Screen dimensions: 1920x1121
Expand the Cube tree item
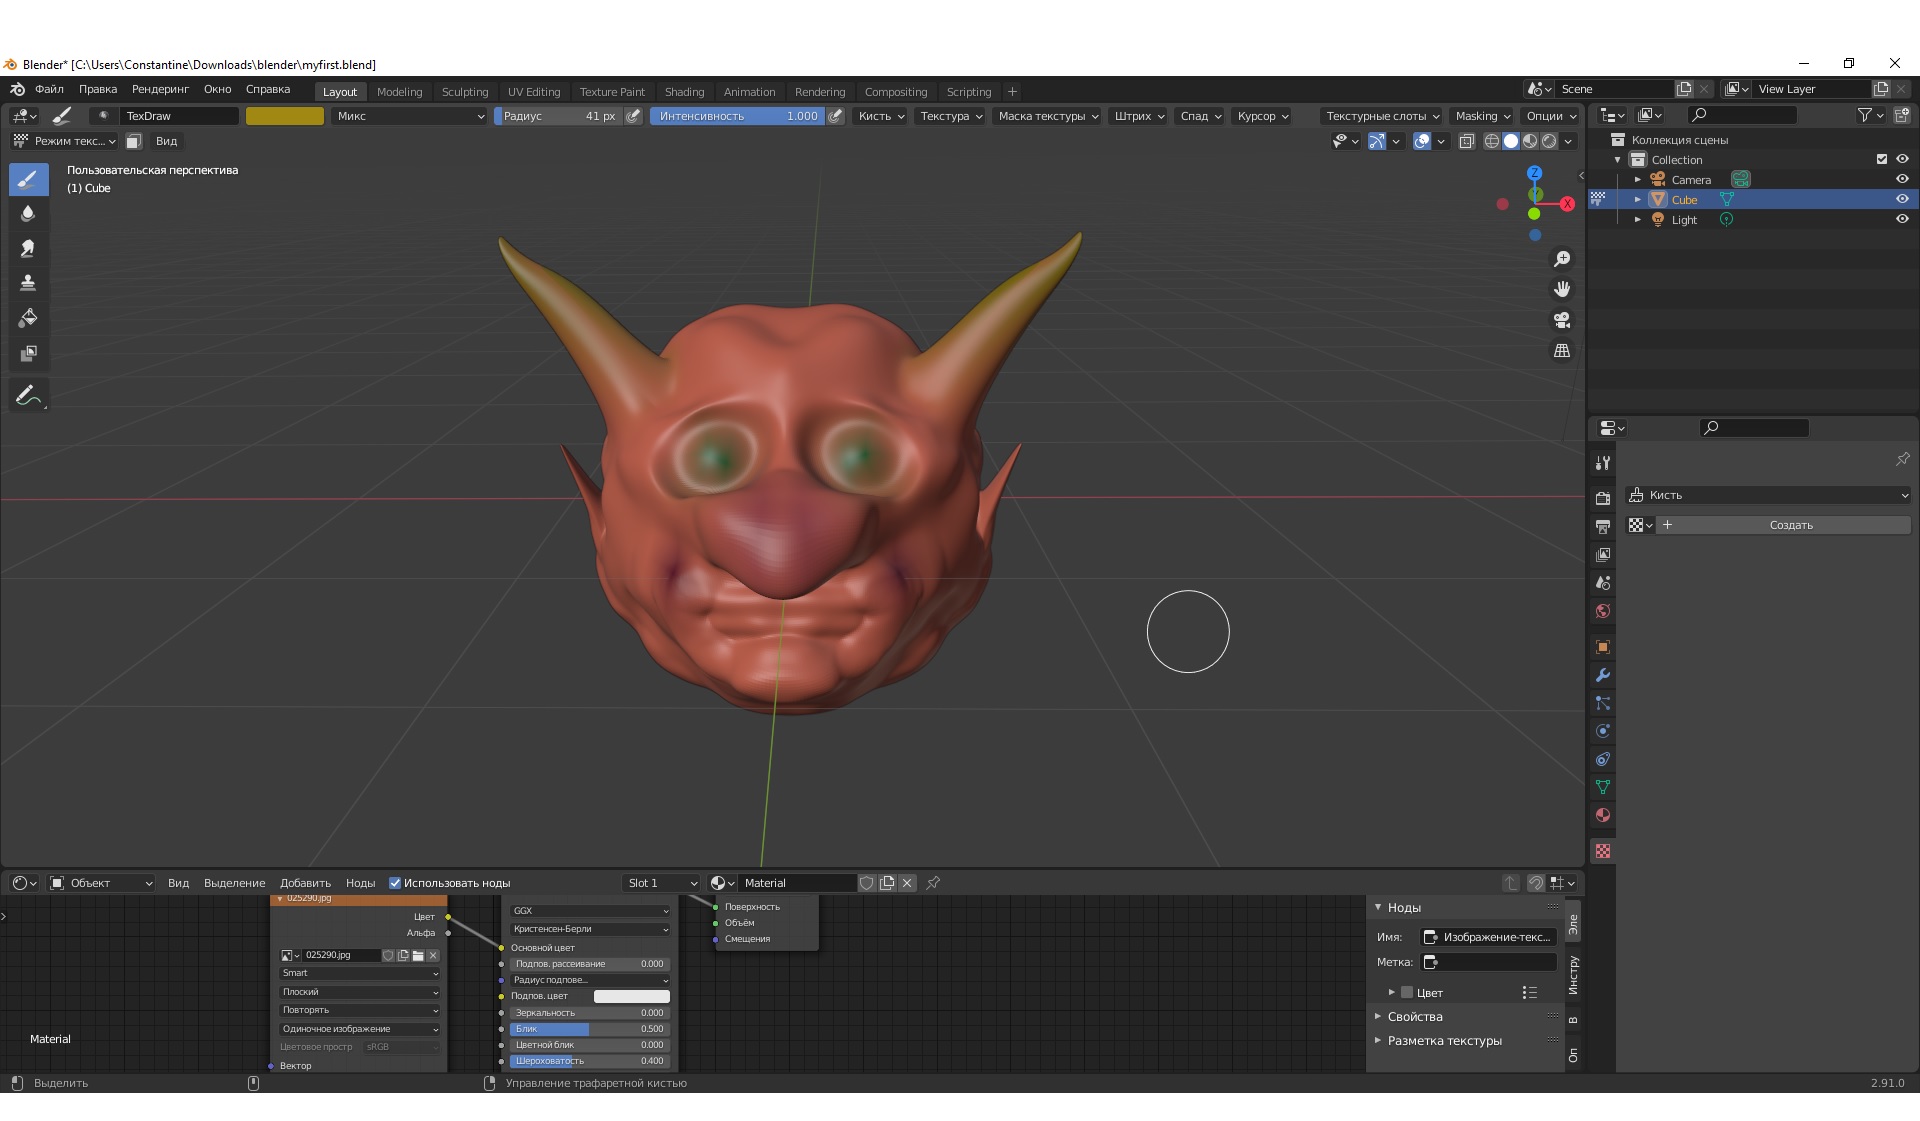coord(1637,199)
